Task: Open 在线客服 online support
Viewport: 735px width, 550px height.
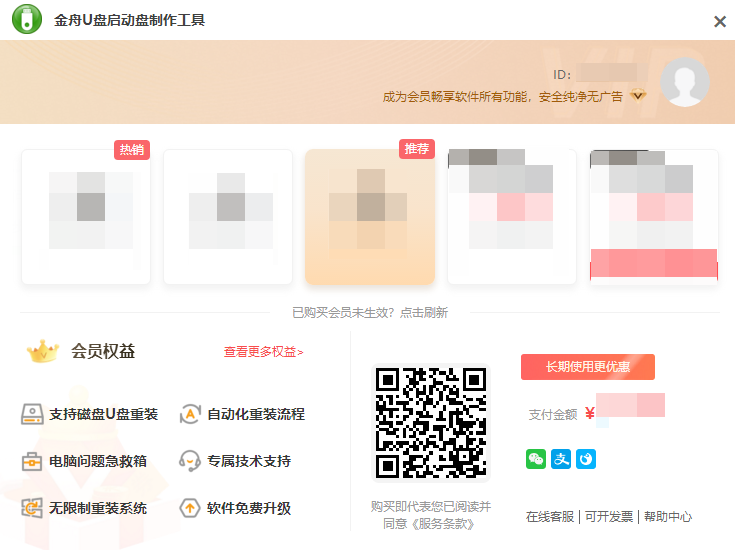Action: pyautogui.click(x=550, y=517)
